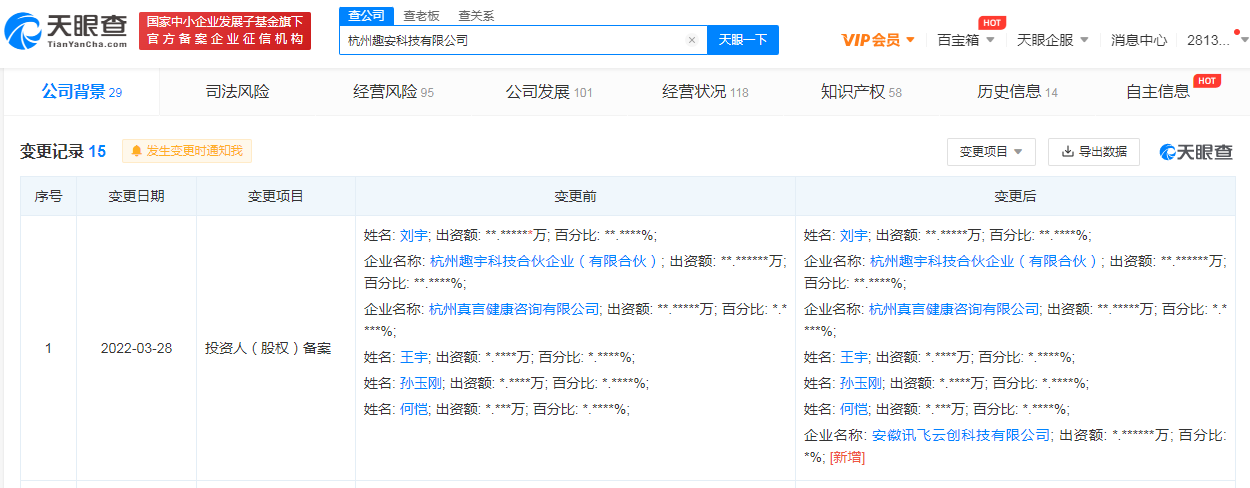Open 孙玉刚 link in 变更前 column
This screenshot has height=488, width=1250.
tap(421, 383)
